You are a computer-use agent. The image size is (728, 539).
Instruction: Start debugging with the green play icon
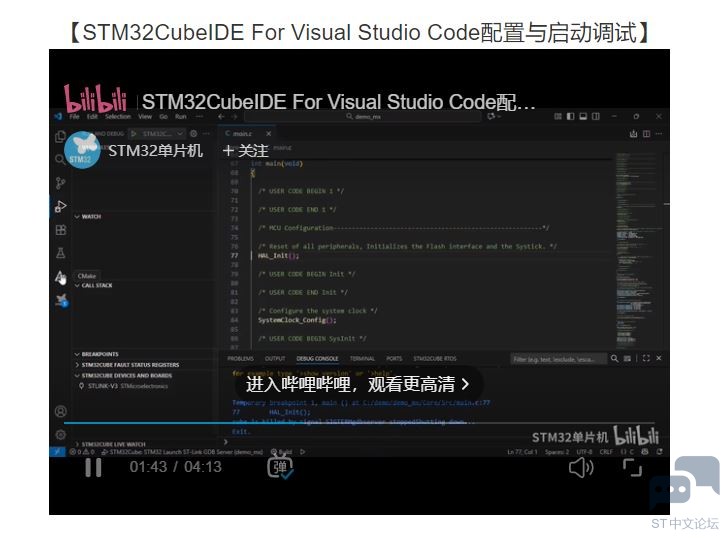coord(134,134)
